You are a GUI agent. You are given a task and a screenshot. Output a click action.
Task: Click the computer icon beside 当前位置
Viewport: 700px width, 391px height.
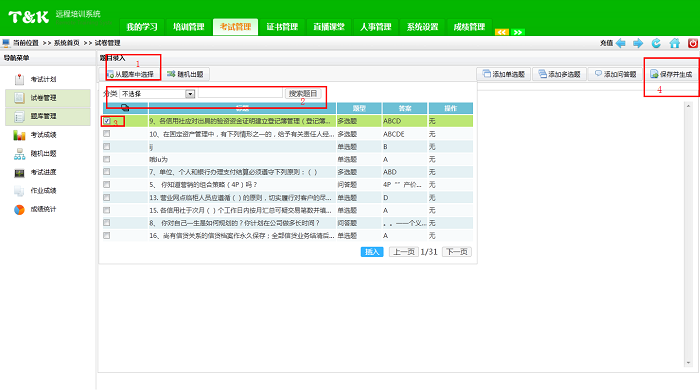[6, 43]
